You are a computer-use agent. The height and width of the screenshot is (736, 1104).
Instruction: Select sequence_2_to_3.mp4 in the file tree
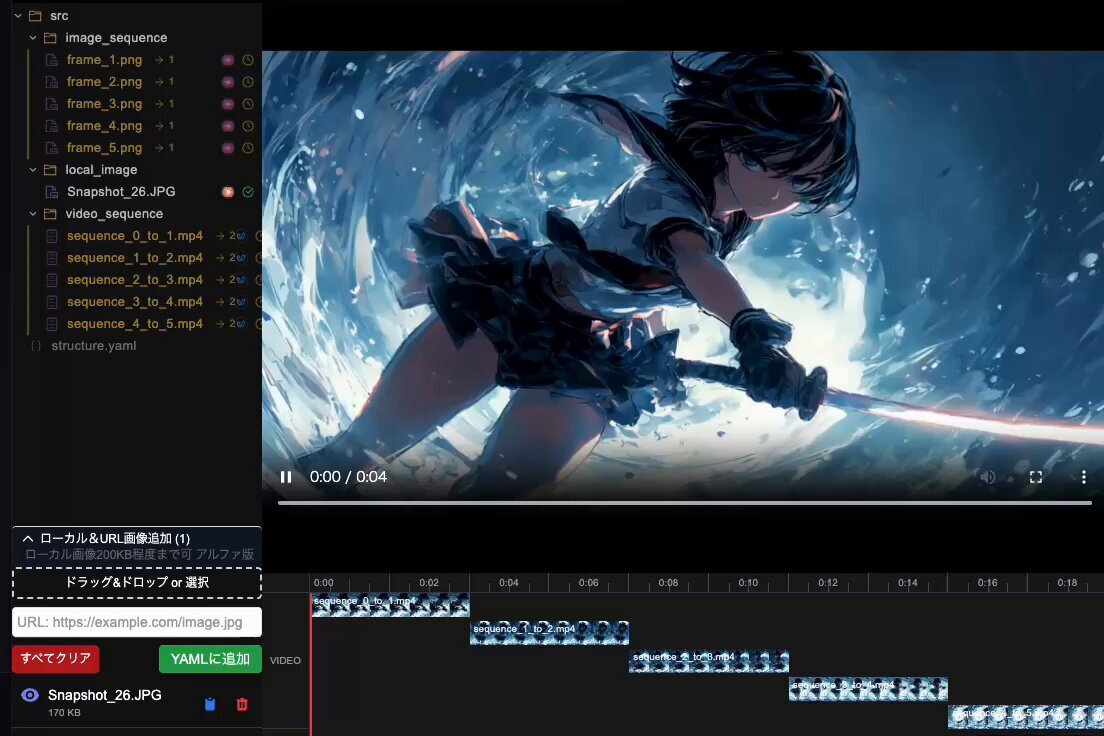(x=134, y=280)
